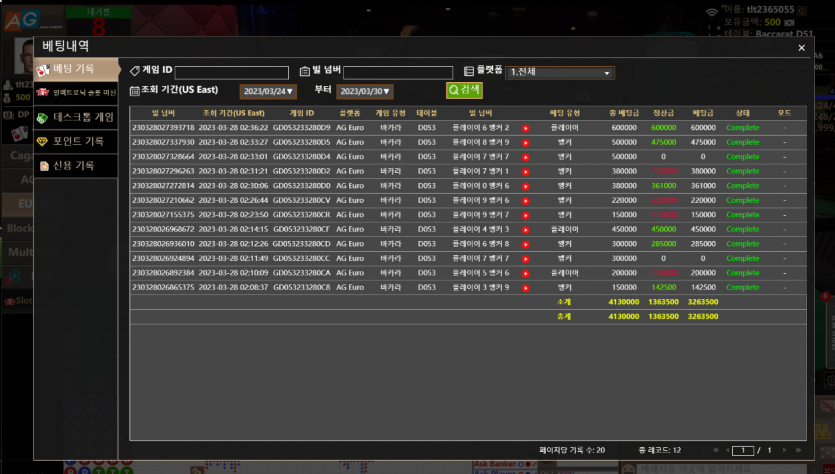Play replay for bill 230328027393718

coord(526,128)
